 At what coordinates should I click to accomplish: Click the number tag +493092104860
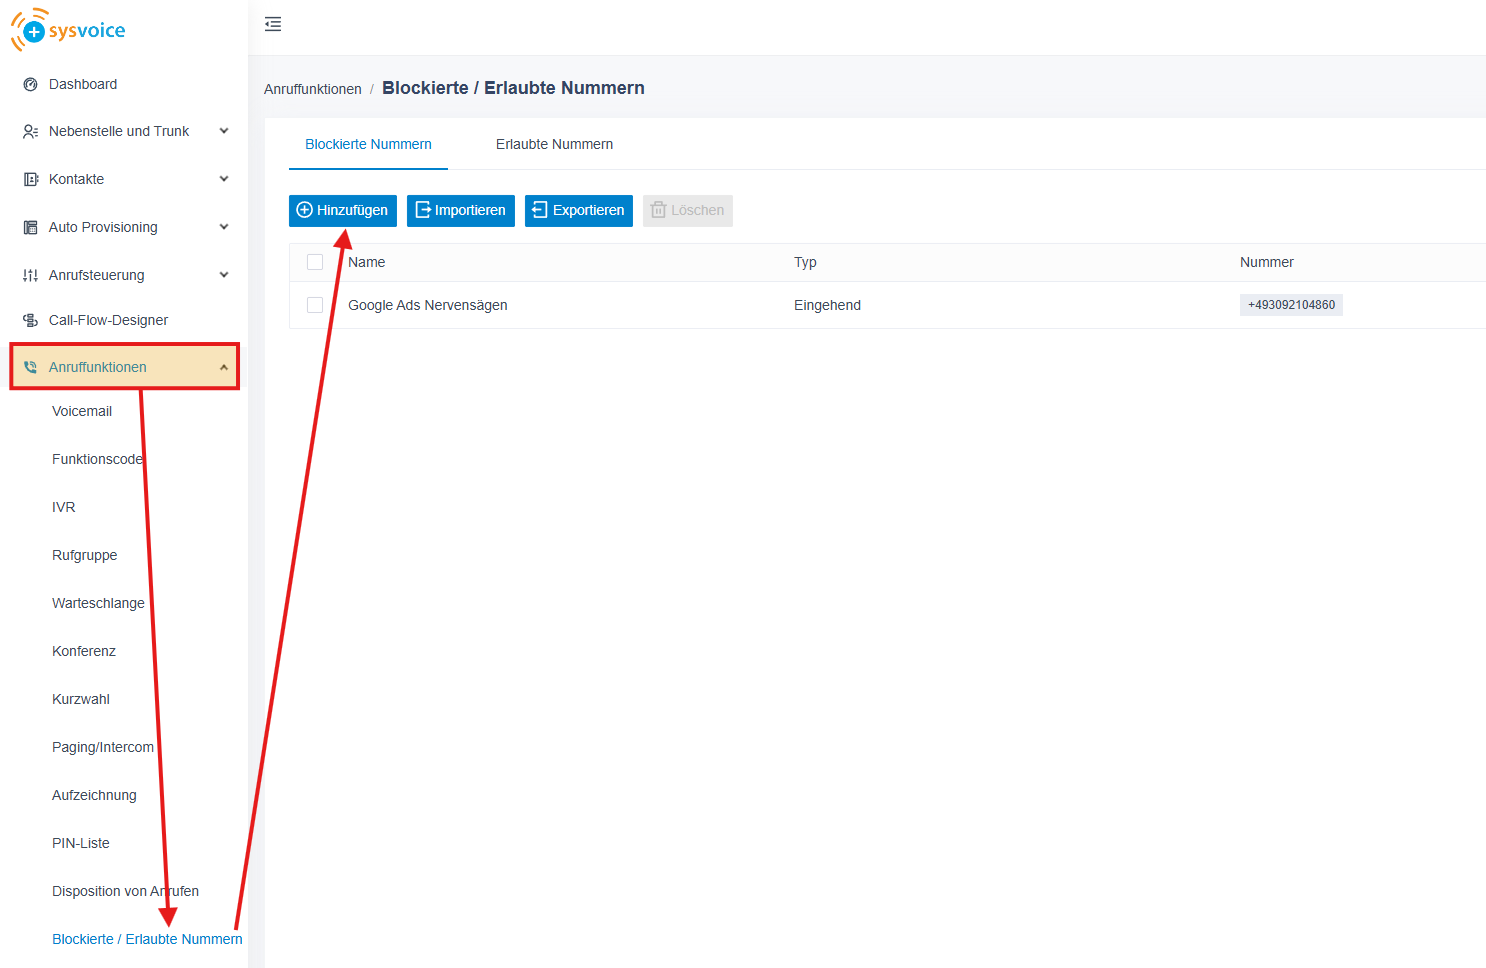point(1291,305)
